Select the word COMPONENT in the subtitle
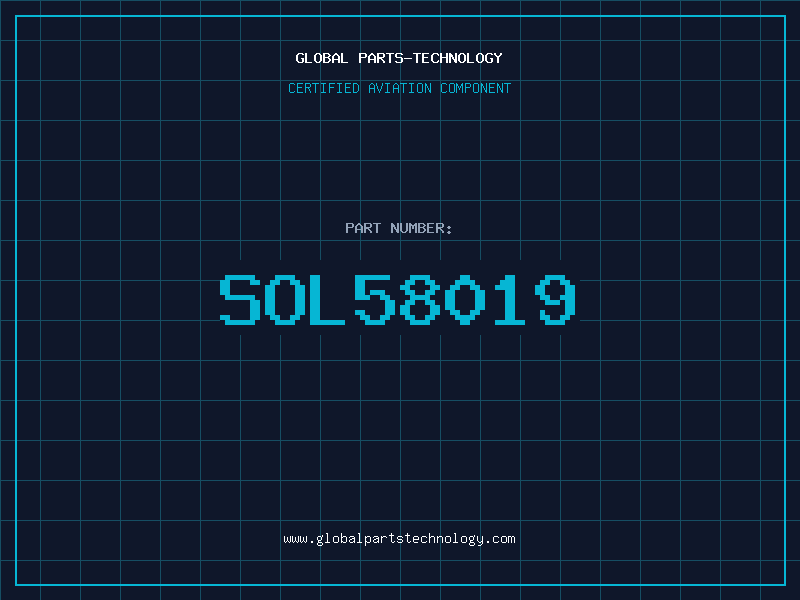The width and height of the screenshot is (800, 600). [x=476, y=88]
